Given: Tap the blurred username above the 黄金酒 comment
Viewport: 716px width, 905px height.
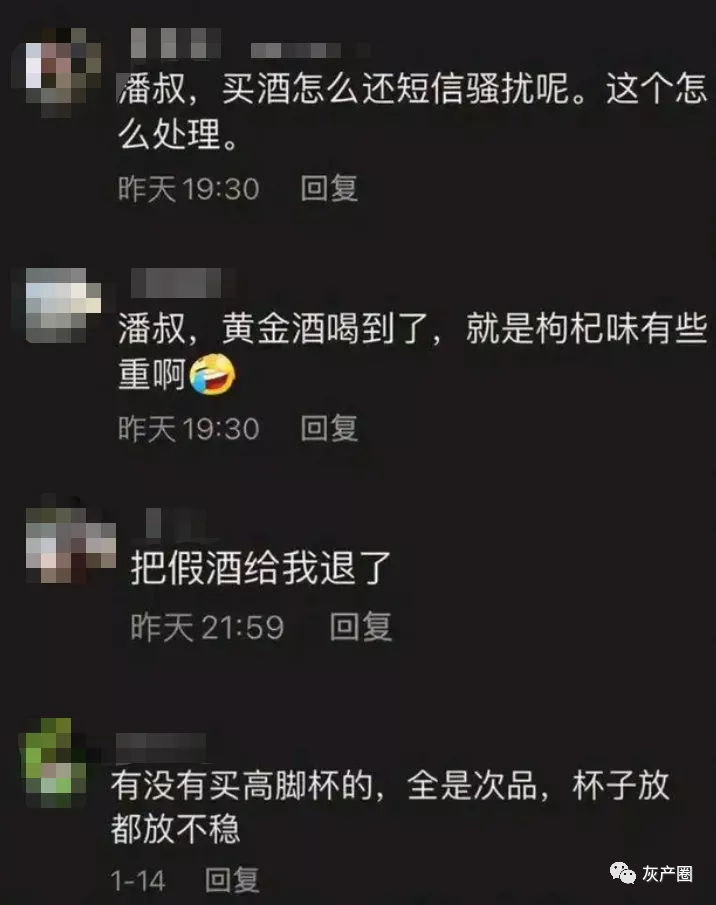Looking at the screenshot, I should [180, 283].
